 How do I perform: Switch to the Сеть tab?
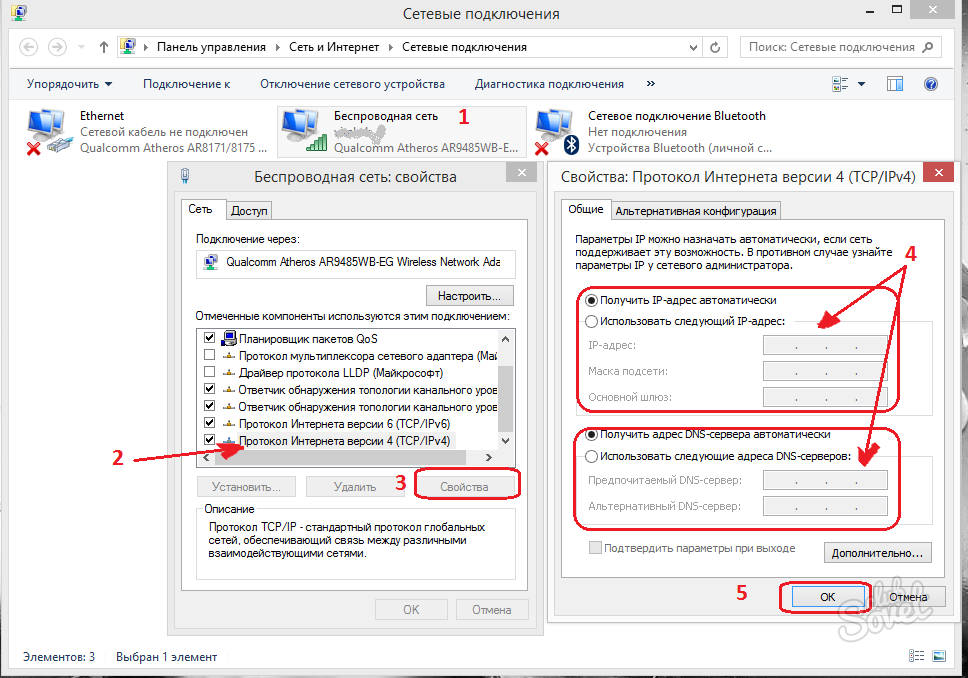[200, 209]
